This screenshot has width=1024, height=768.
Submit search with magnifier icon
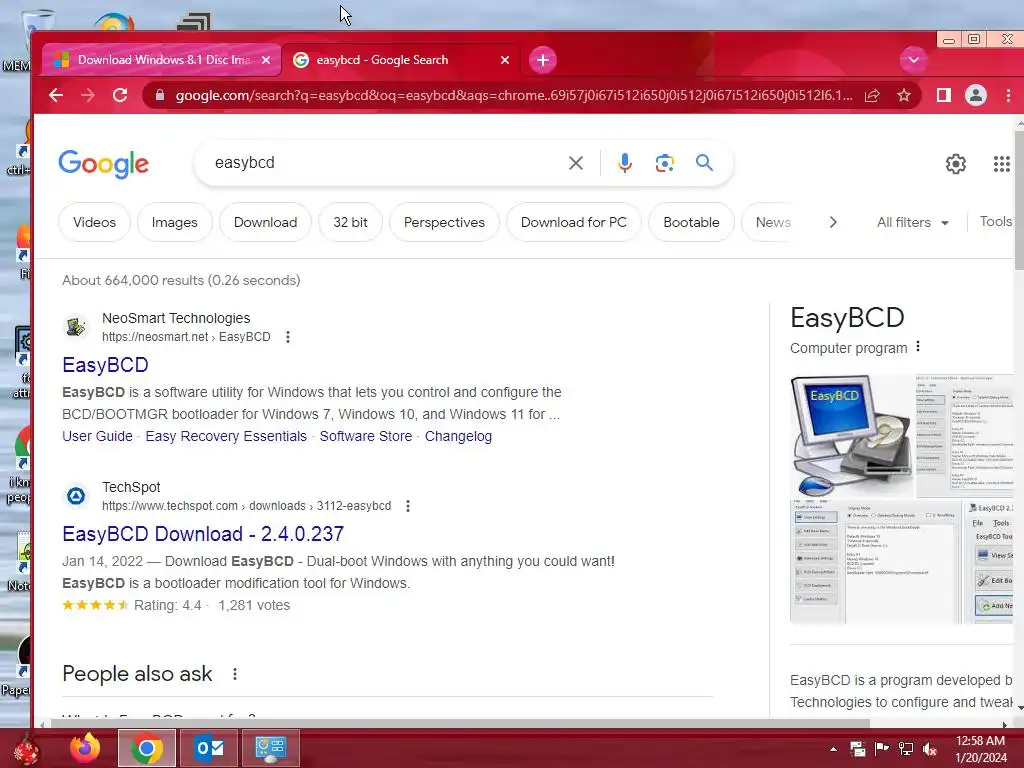(704, 163)
